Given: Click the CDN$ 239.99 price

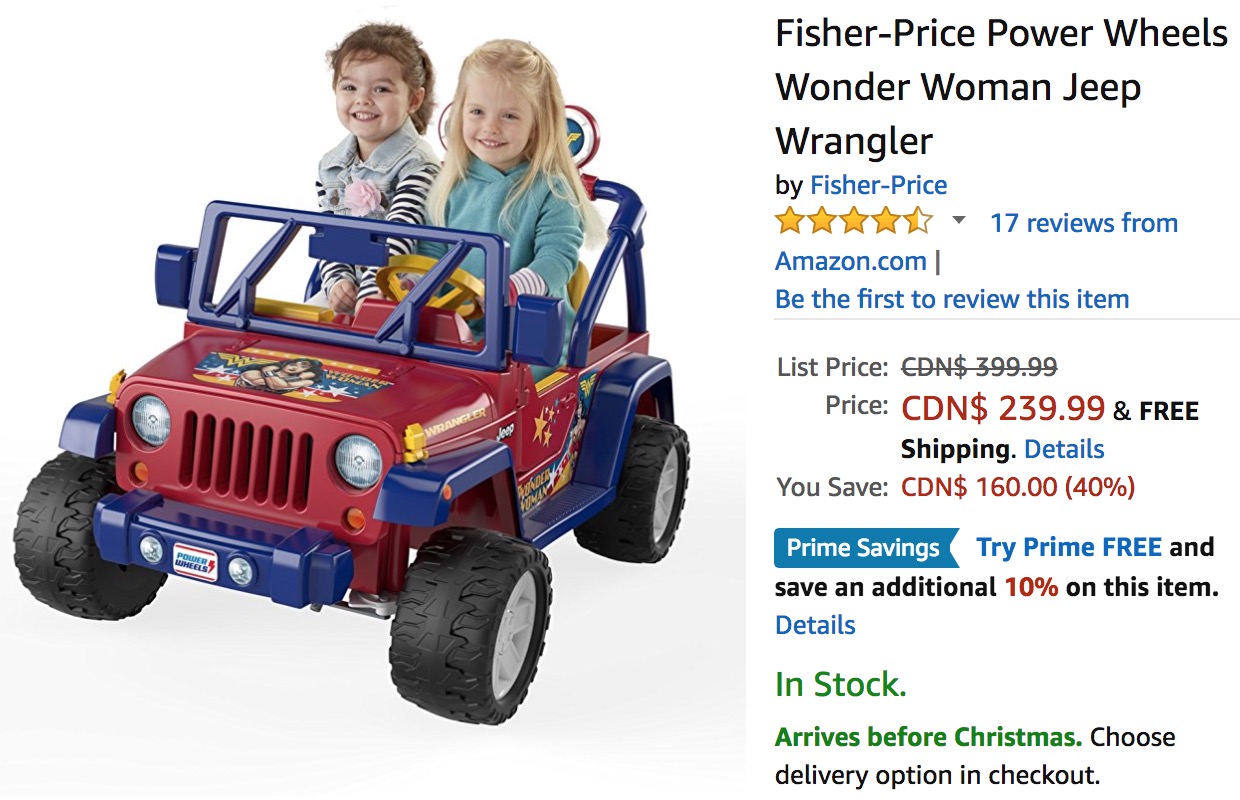Looking at the screenshot, I should [1003, 408].
